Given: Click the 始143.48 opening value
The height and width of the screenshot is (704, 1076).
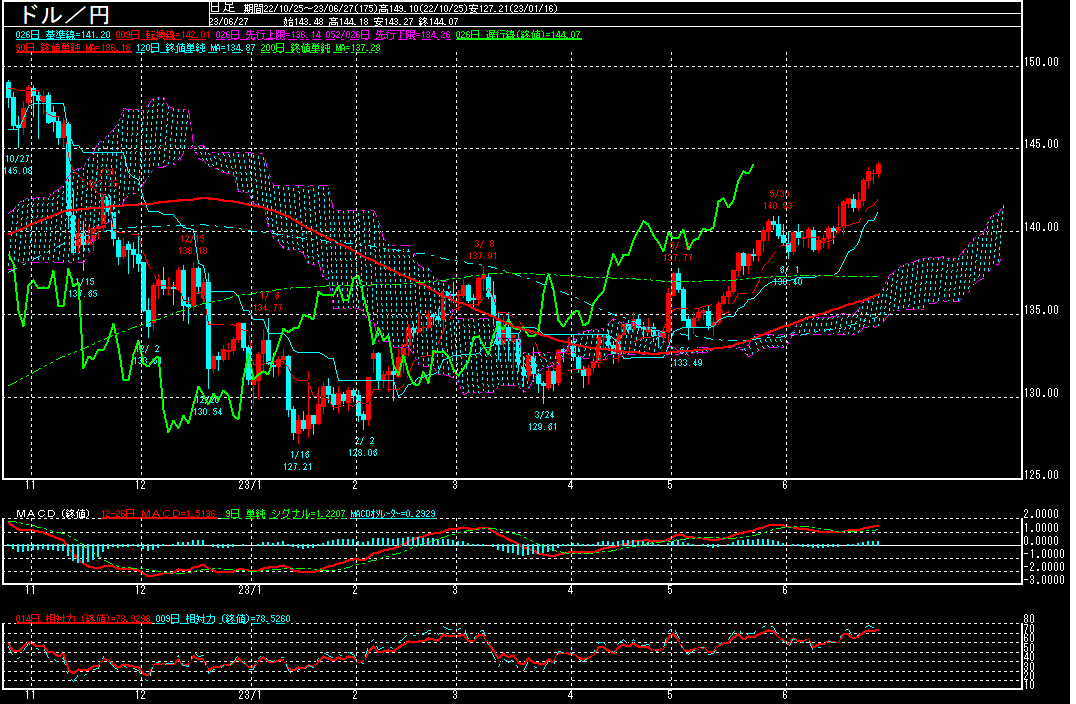Looking at the screenshot, I should (x=305, y=21).
